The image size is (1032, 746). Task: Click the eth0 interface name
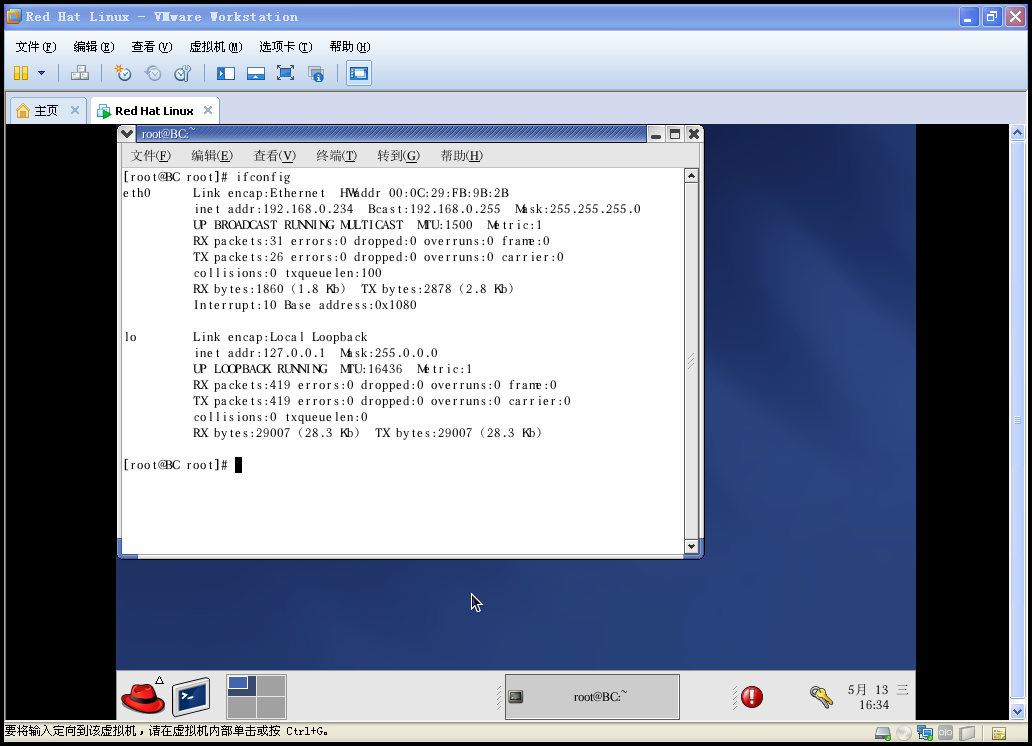coord(137,193)
